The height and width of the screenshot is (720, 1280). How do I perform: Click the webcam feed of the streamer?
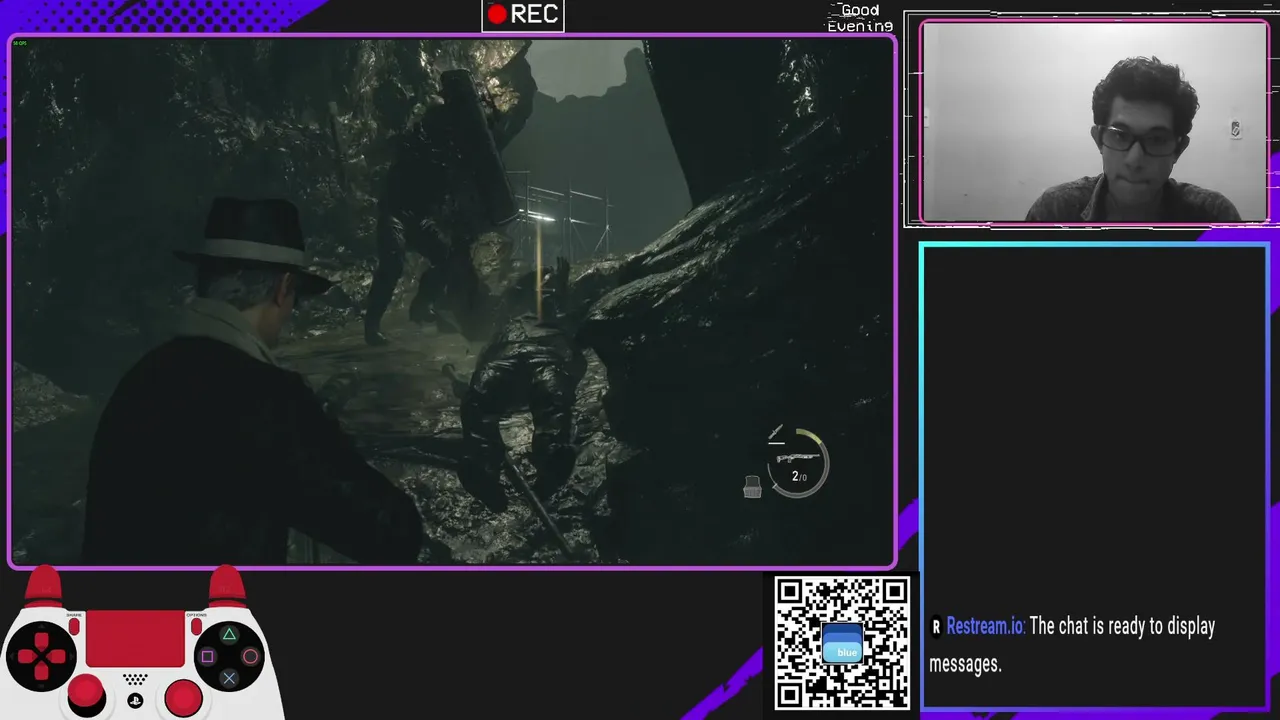point(1094,122)
